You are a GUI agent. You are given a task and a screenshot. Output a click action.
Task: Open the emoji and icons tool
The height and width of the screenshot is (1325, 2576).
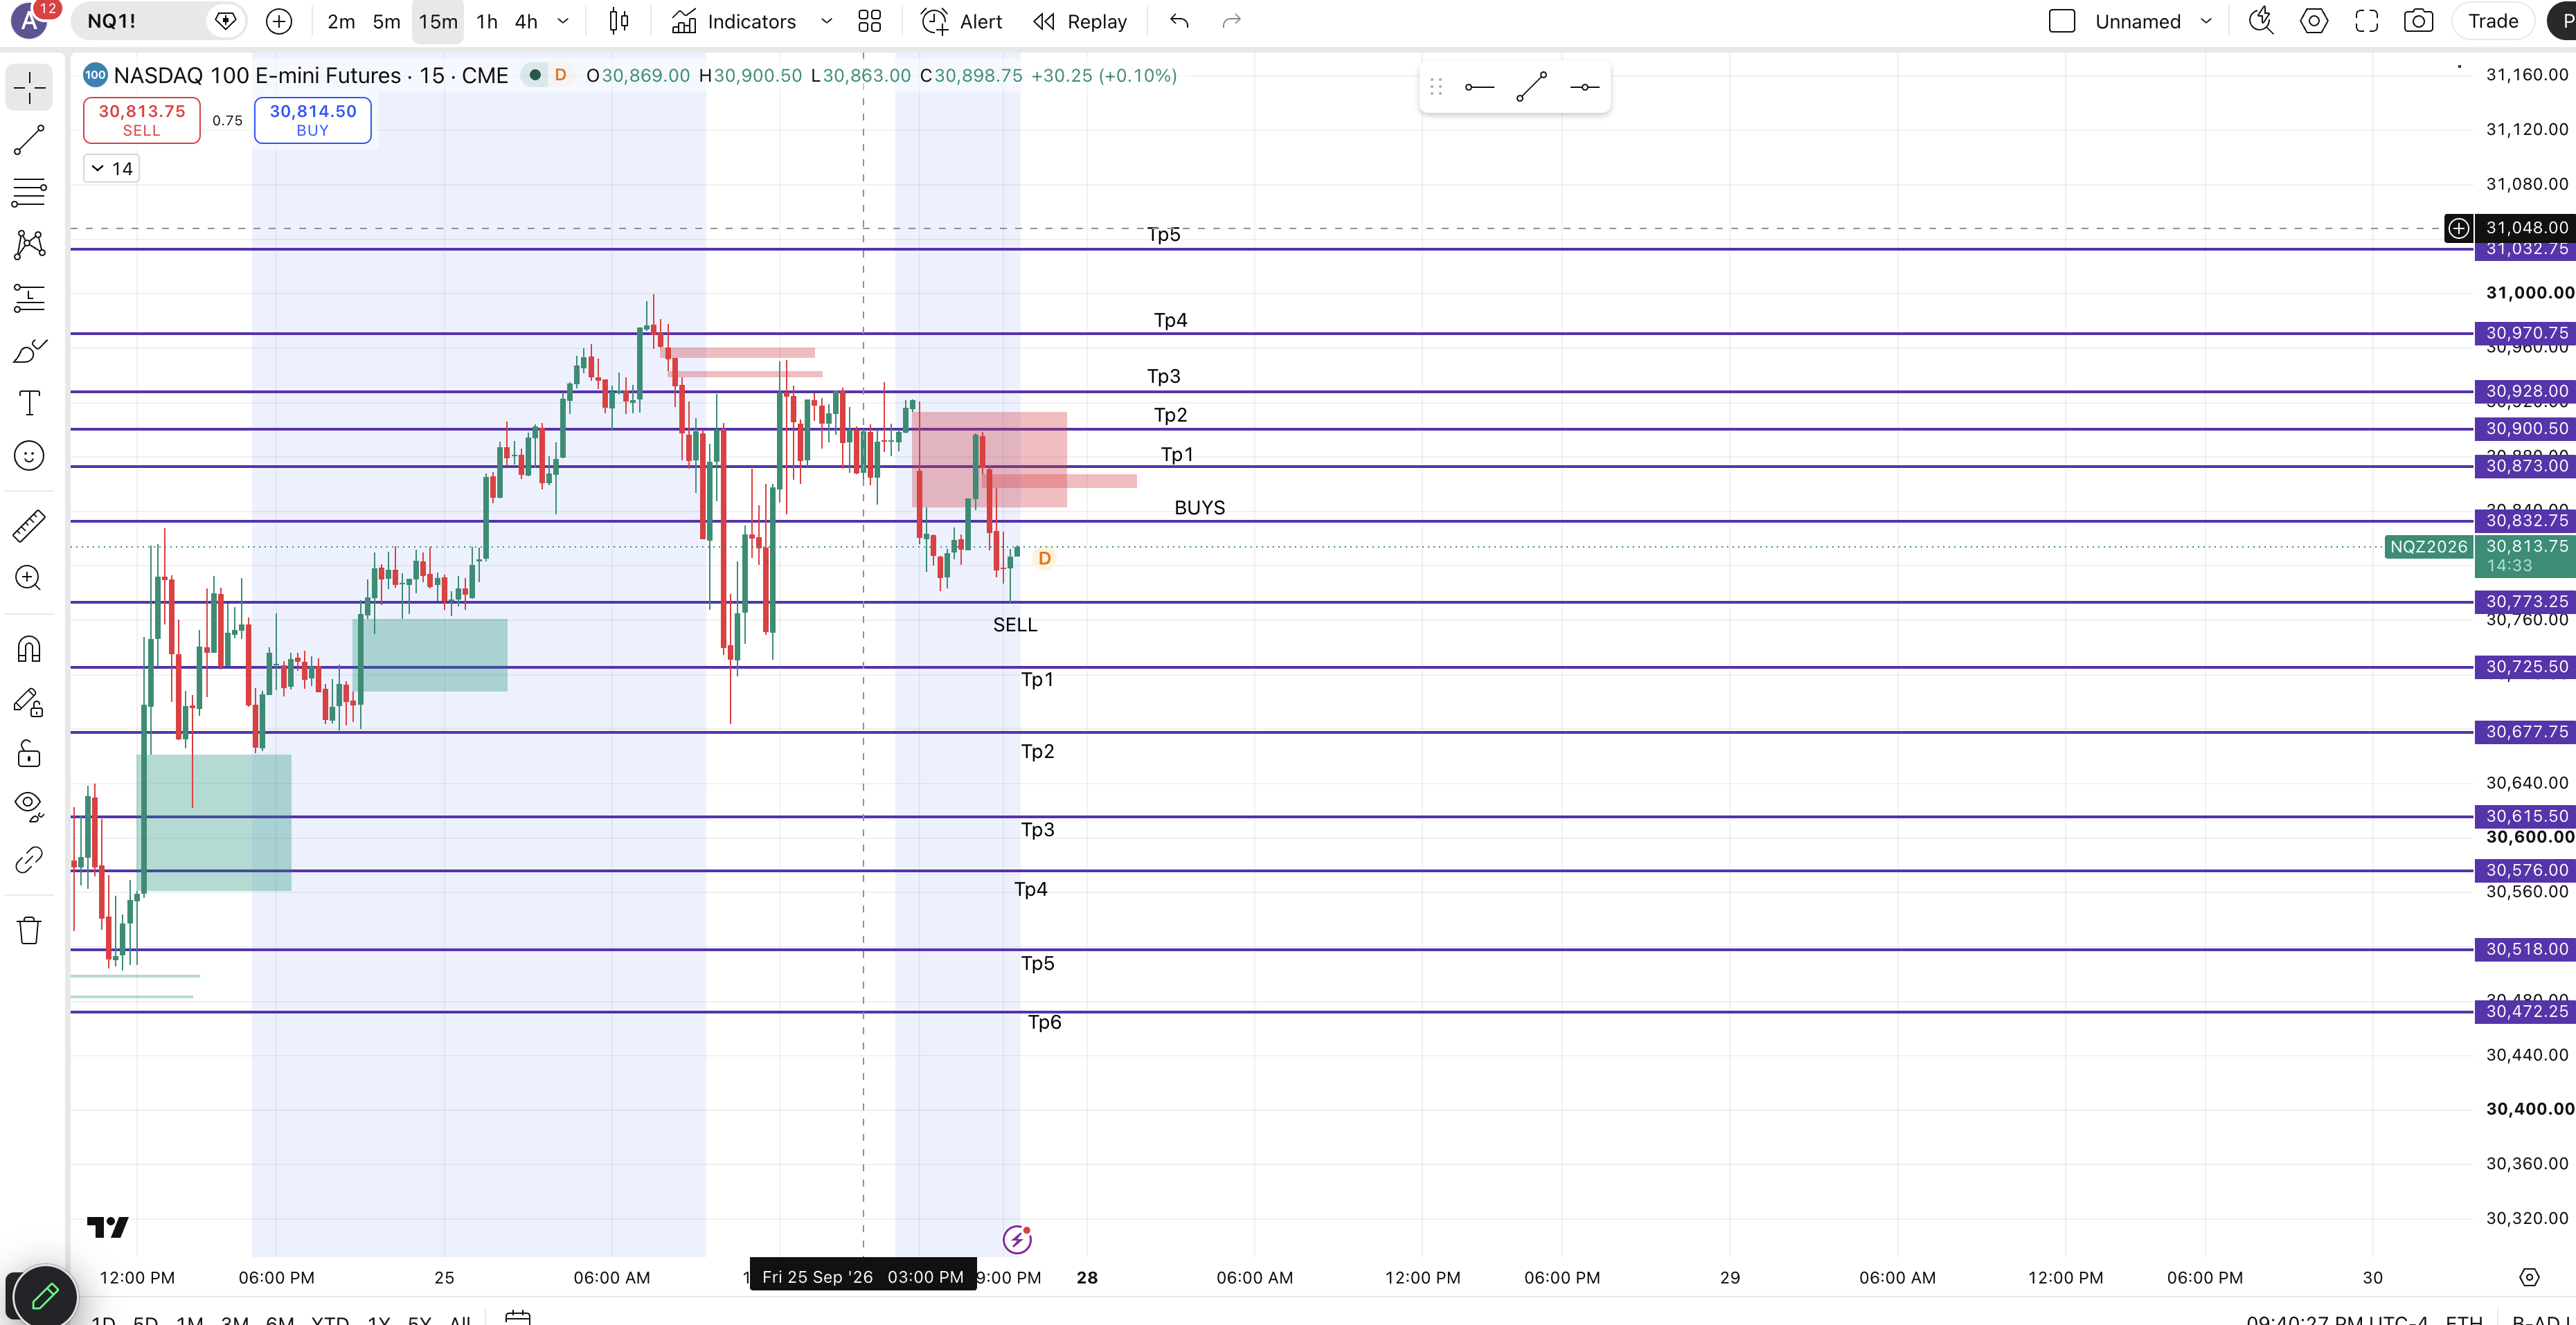29,456
